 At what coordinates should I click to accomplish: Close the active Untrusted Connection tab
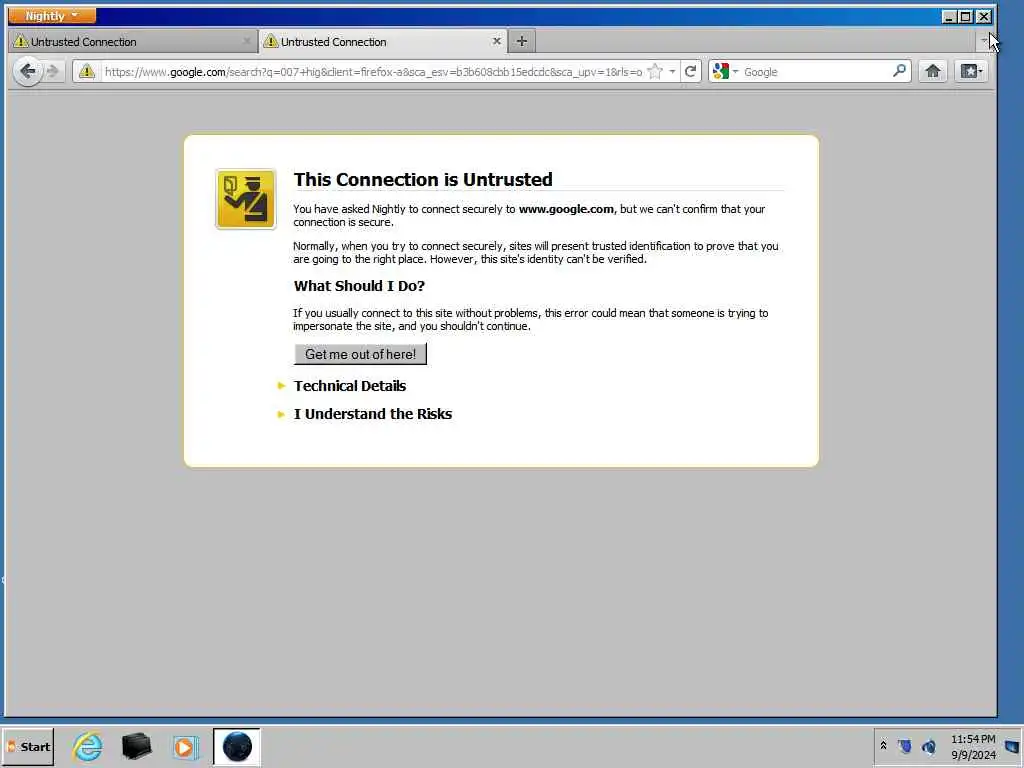(496, 41)
